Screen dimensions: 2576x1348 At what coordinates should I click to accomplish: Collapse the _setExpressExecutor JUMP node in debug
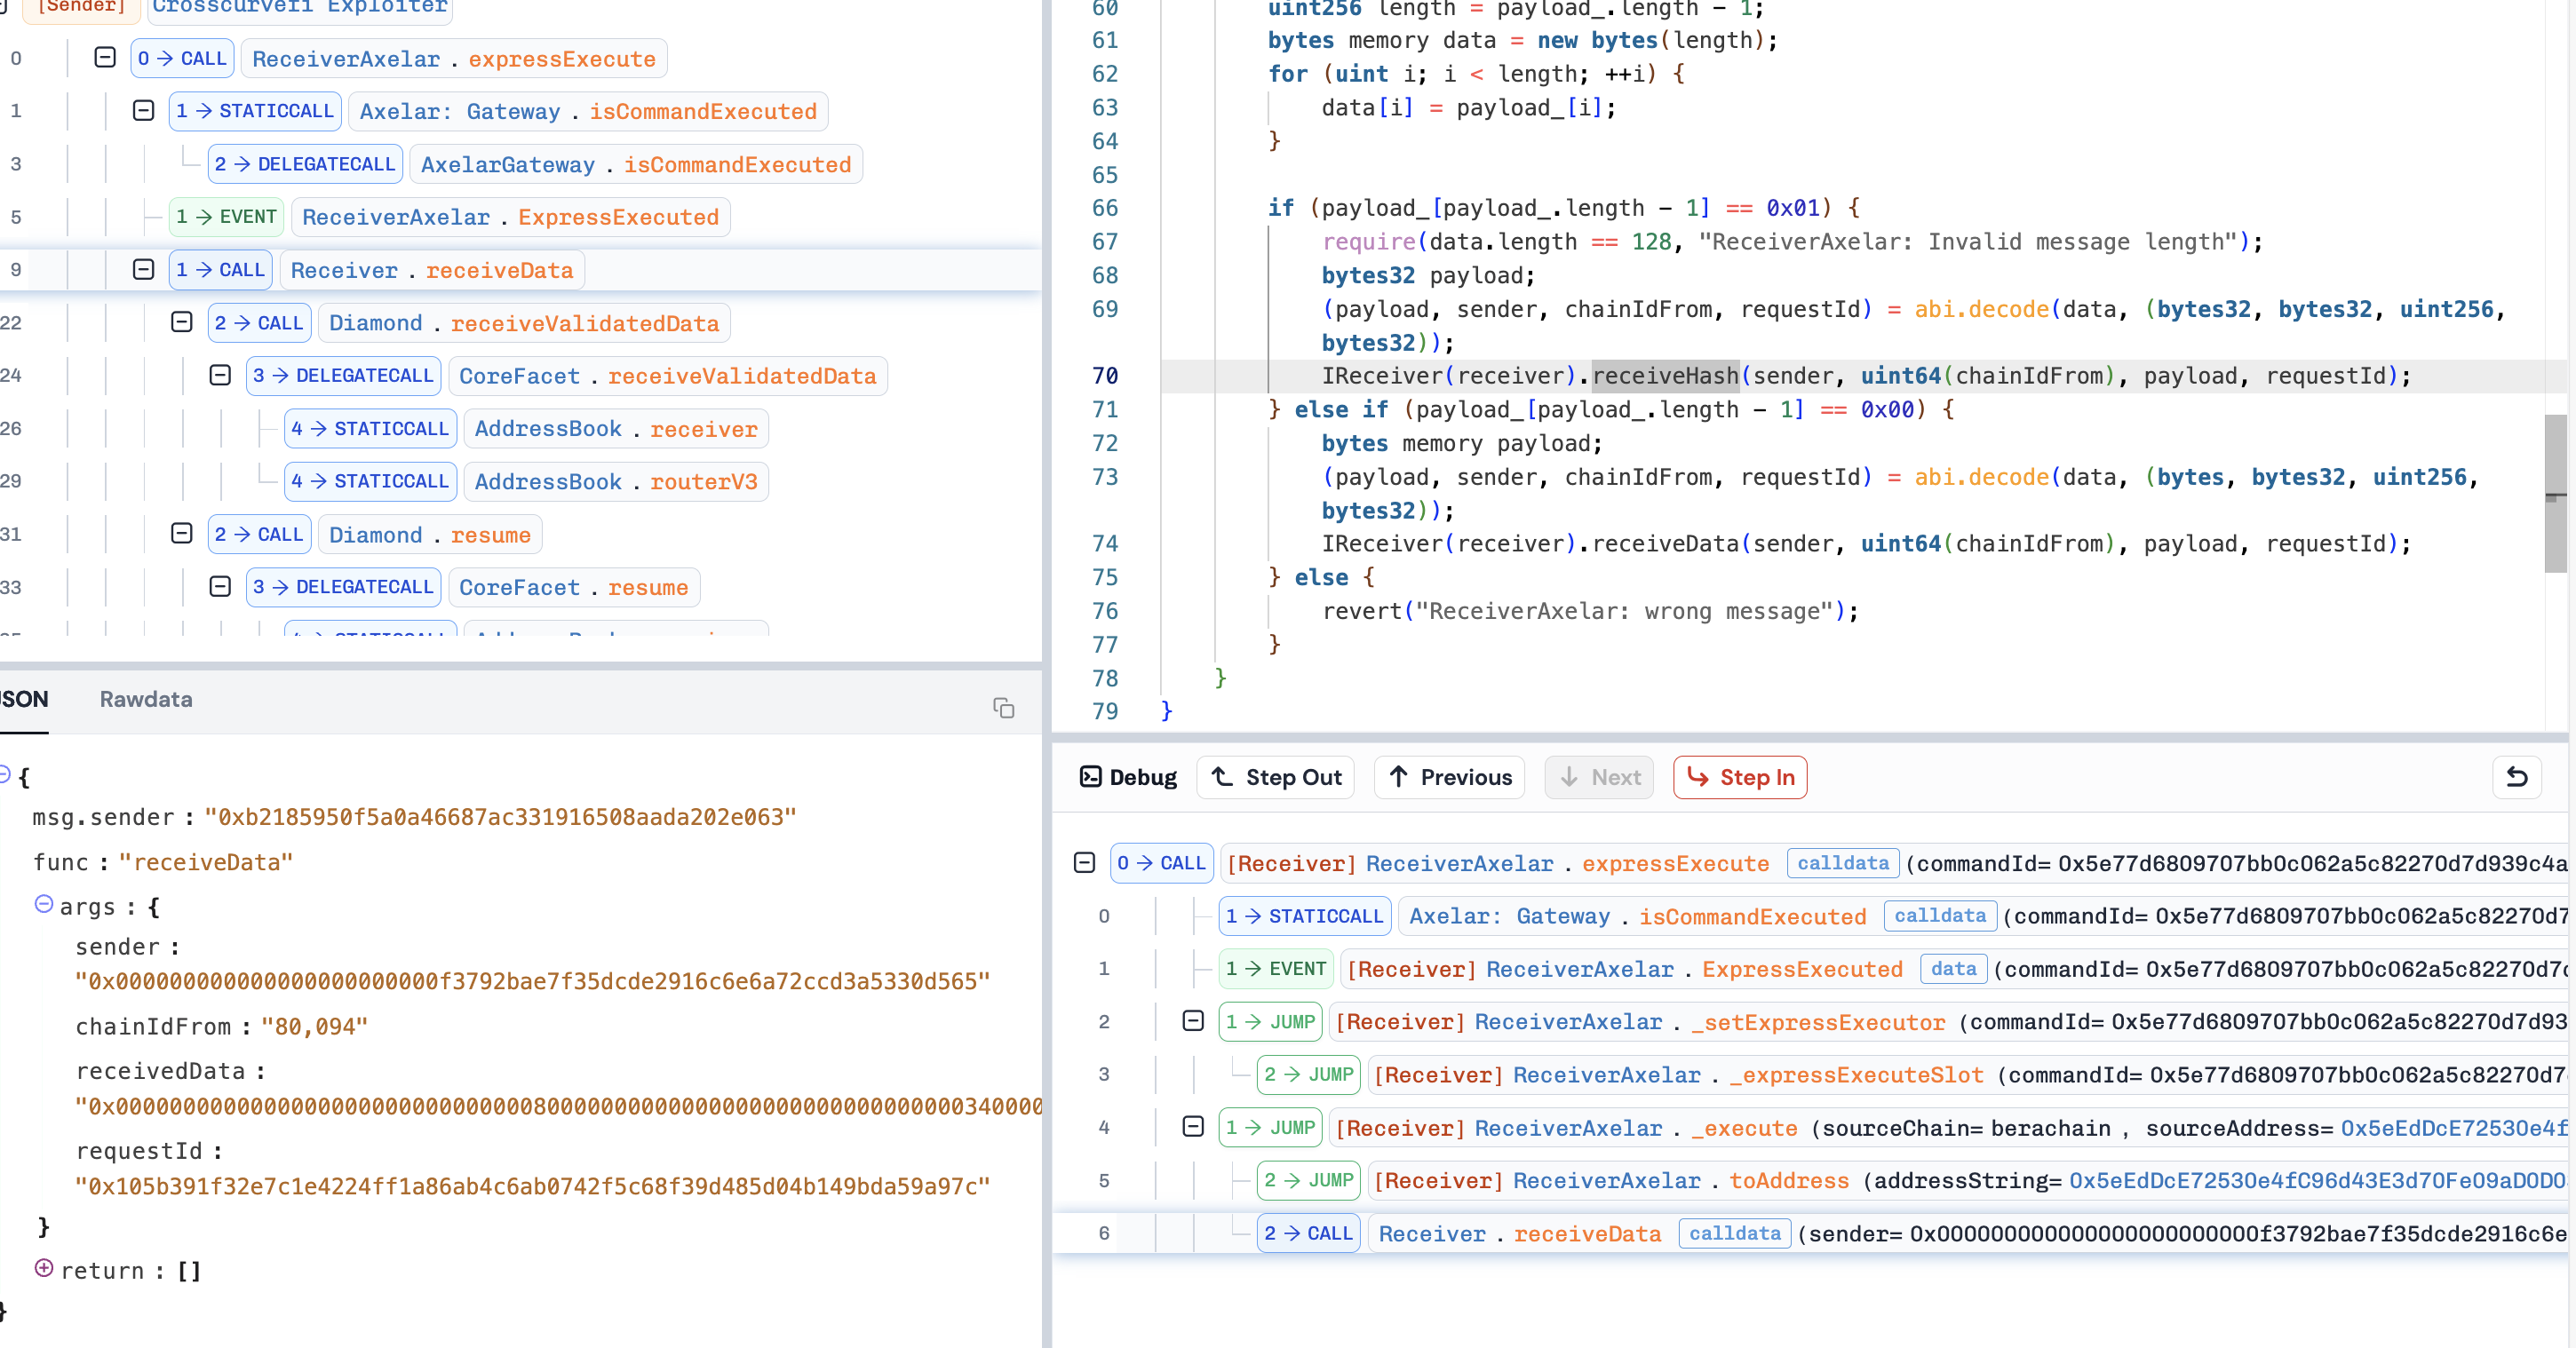click(x=1192, y=1021)
